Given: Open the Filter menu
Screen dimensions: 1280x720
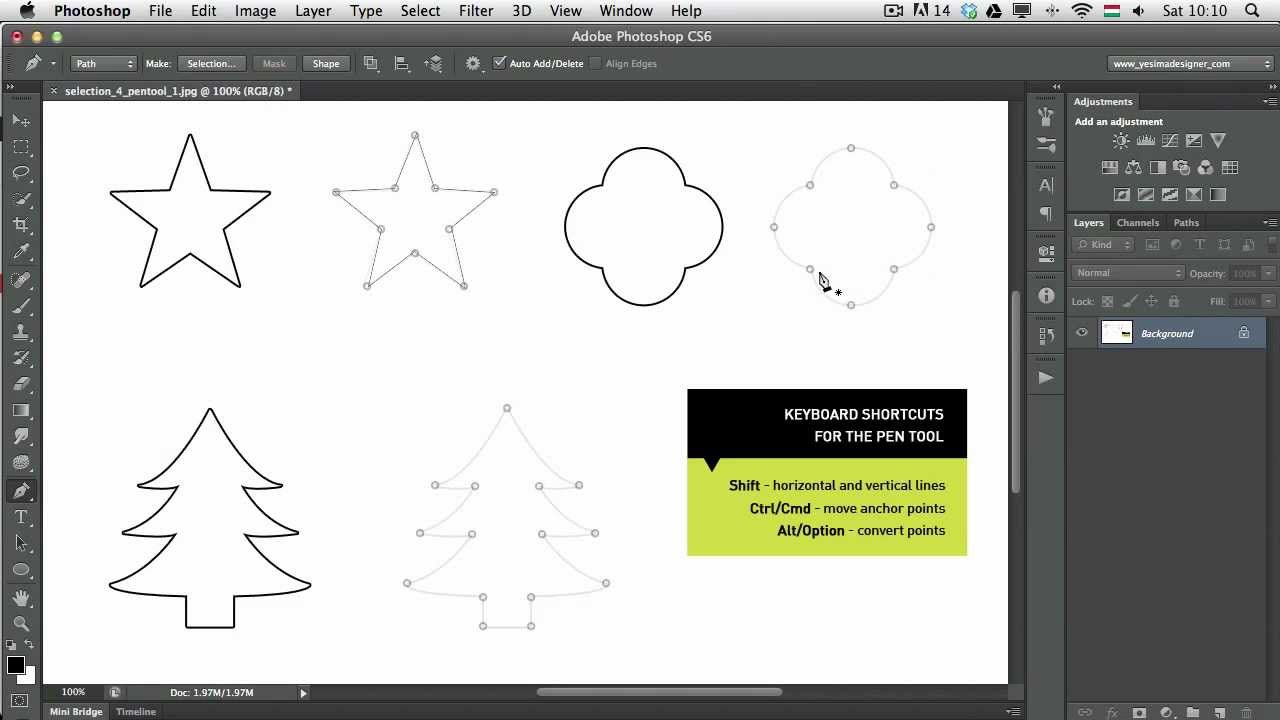Looking at the screenshot, I should click(x=476, y=11).
